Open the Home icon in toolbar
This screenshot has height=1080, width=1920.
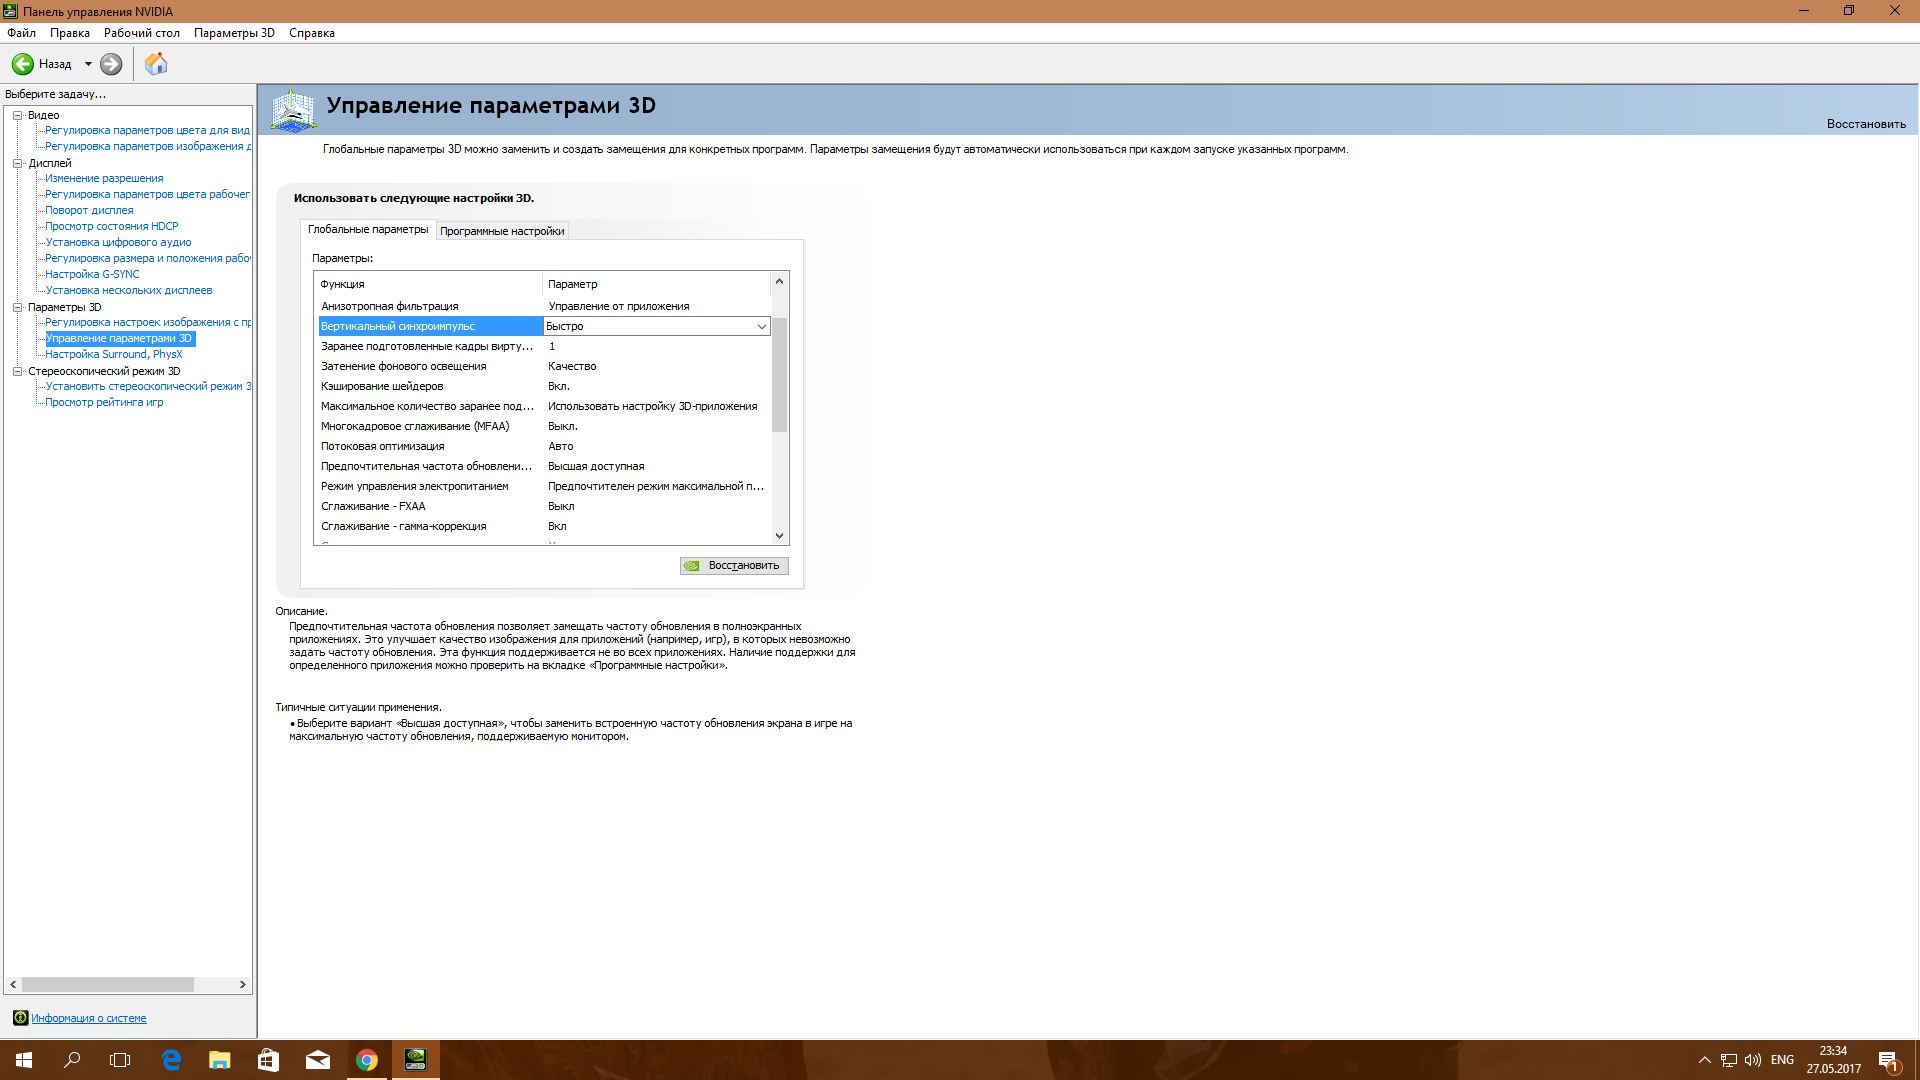click(x=156, y=64)
